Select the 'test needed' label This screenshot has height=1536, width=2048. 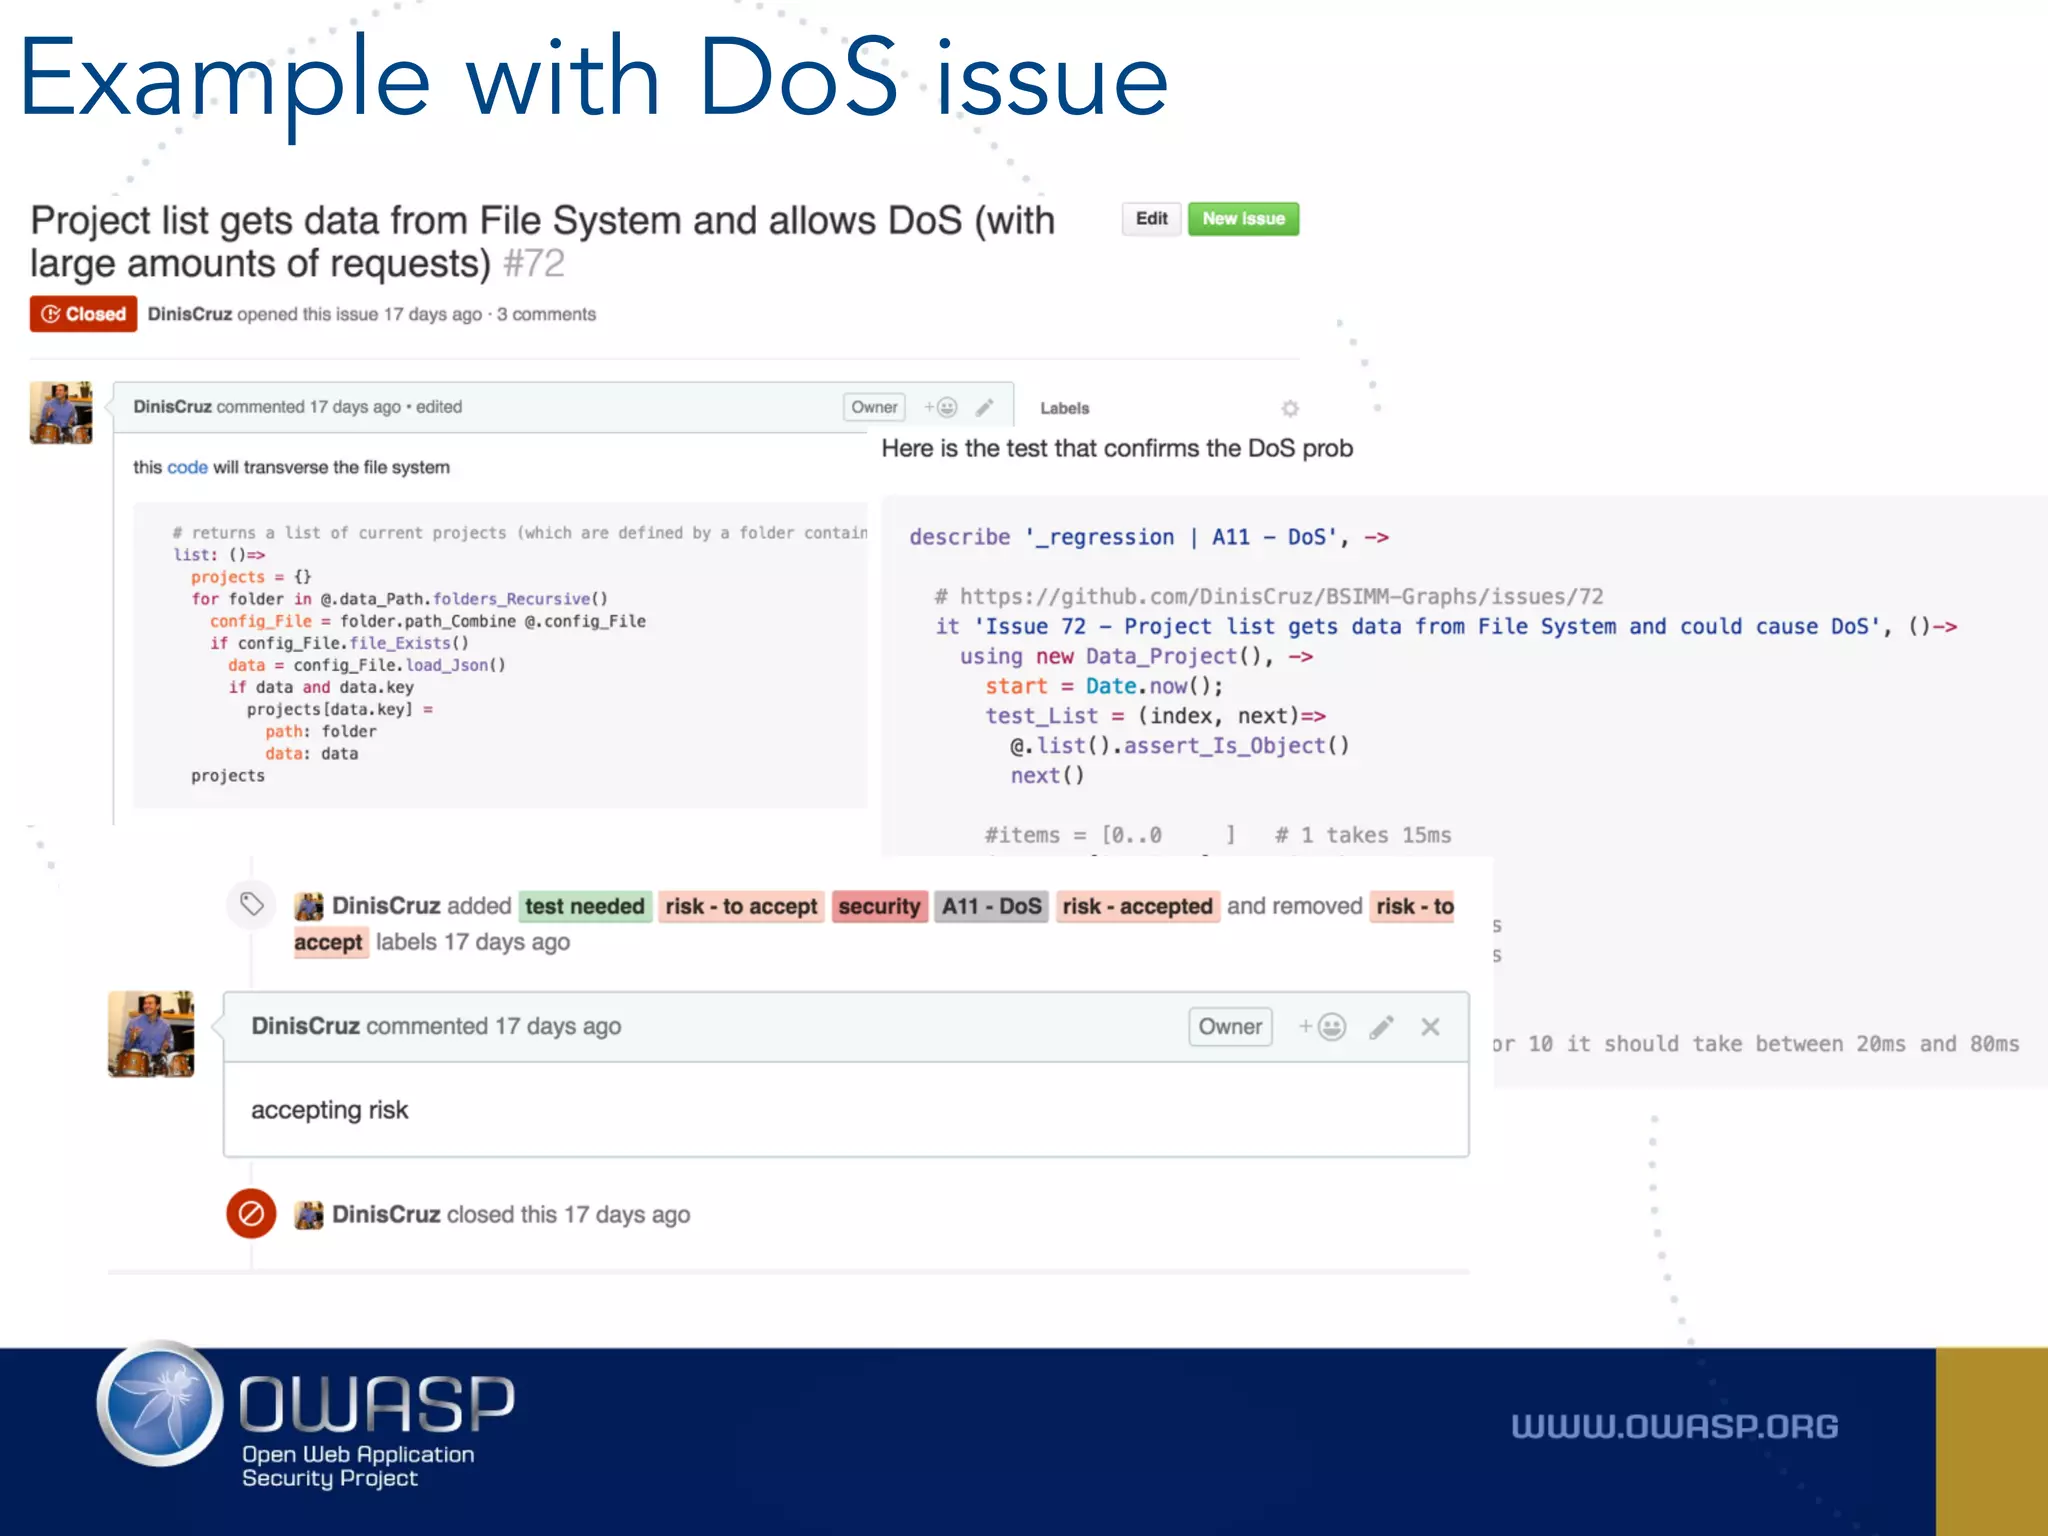click(585, 907)
